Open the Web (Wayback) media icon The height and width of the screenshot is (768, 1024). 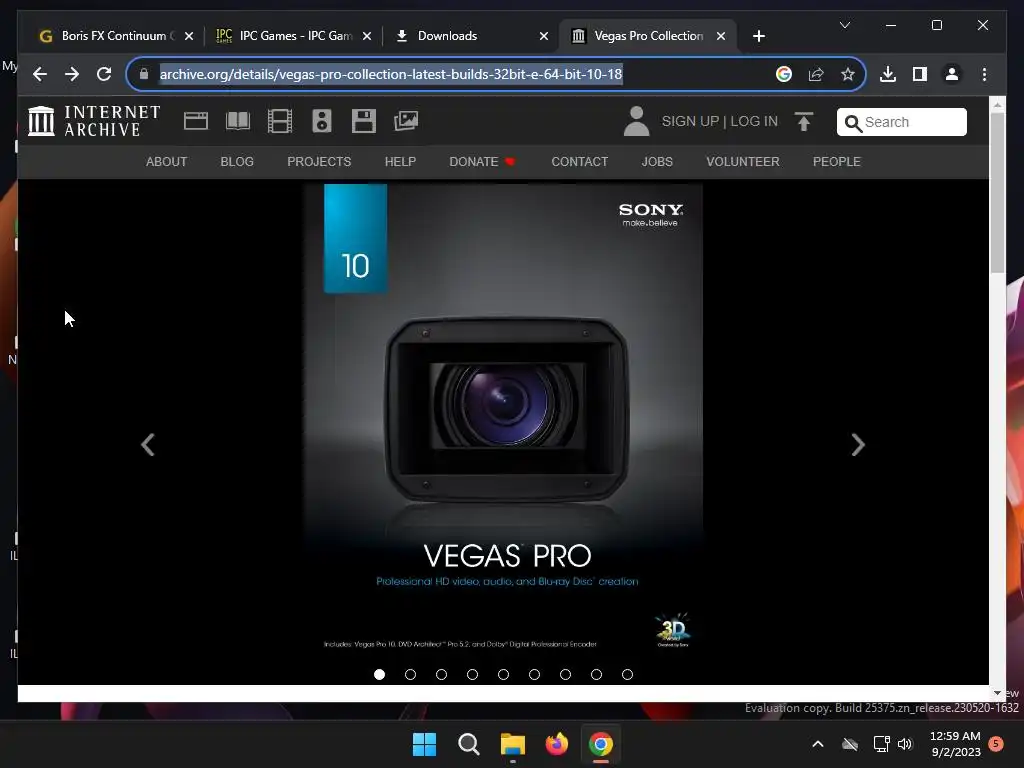[196, 121]
